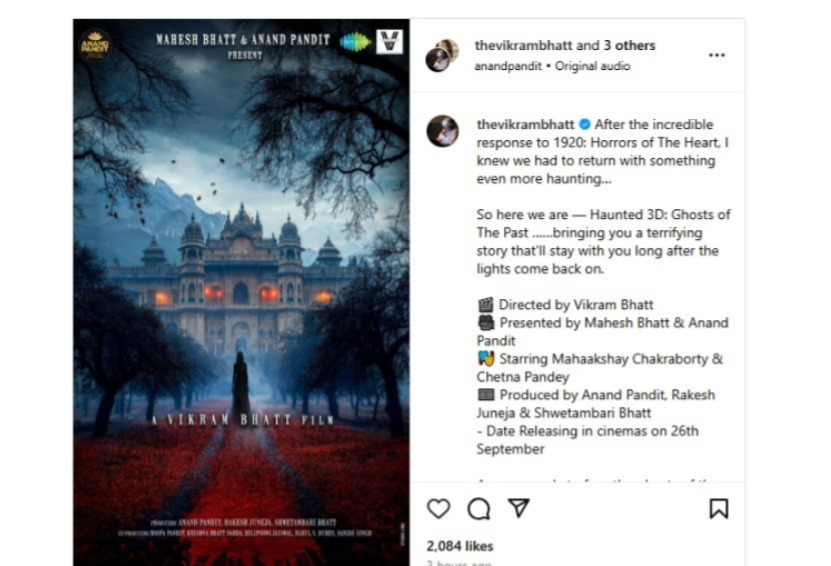
Task: Click the '3 others' collaborators link
Action: click(629, 46)
